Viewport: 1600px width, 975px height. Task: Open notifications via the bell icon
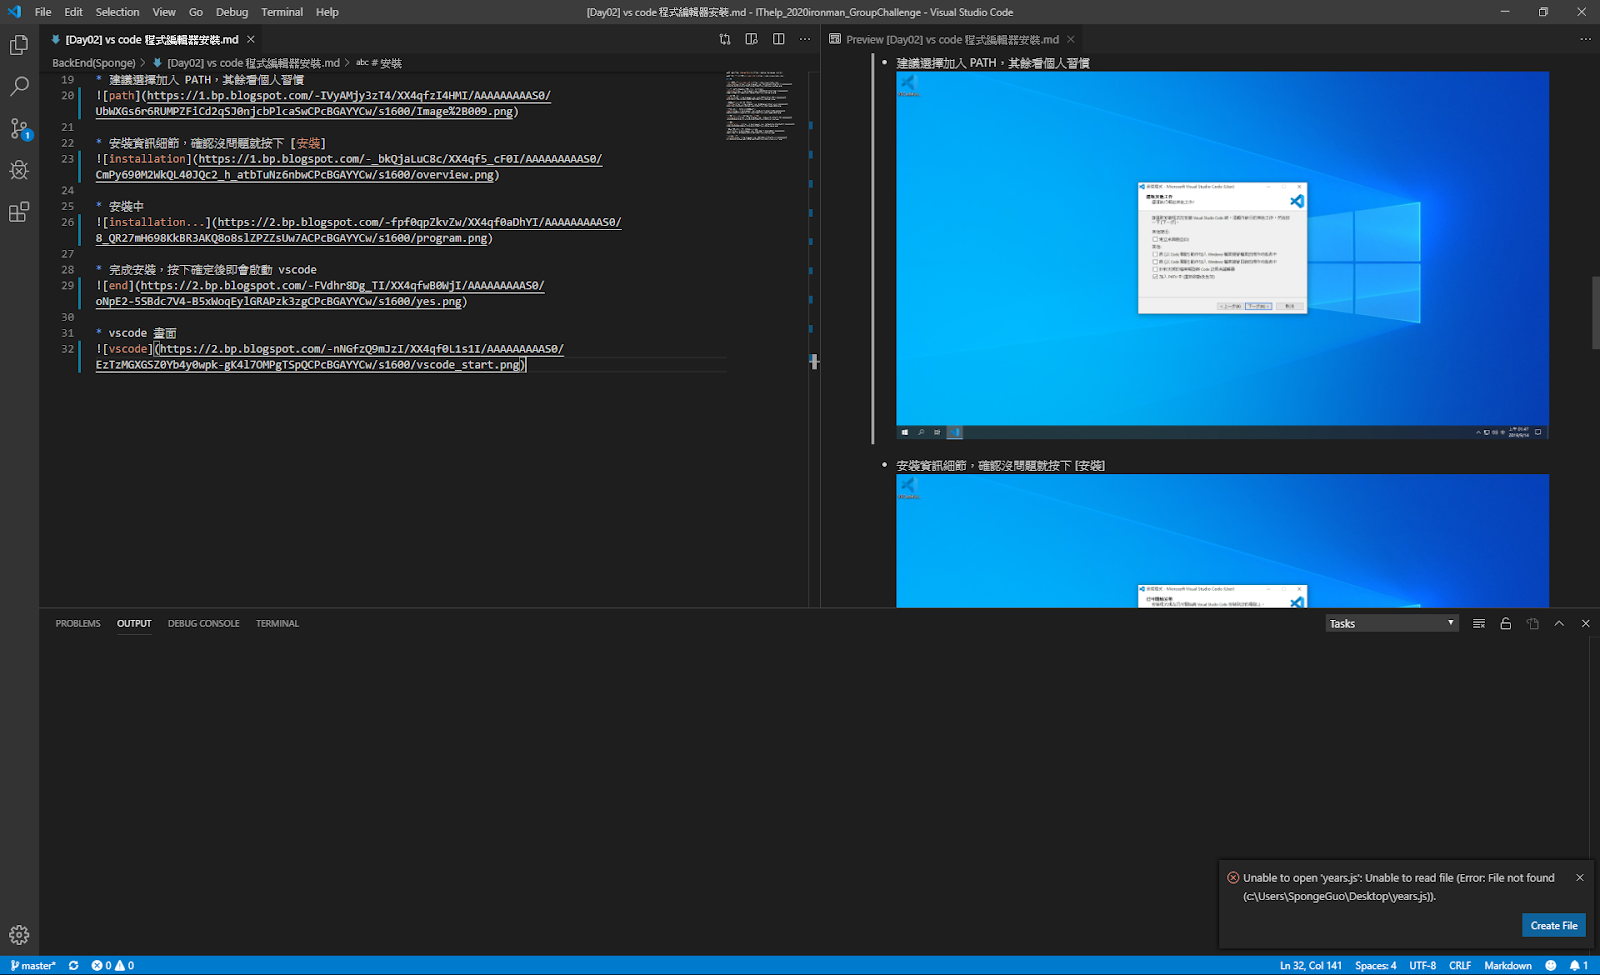tap(1578, 966)
